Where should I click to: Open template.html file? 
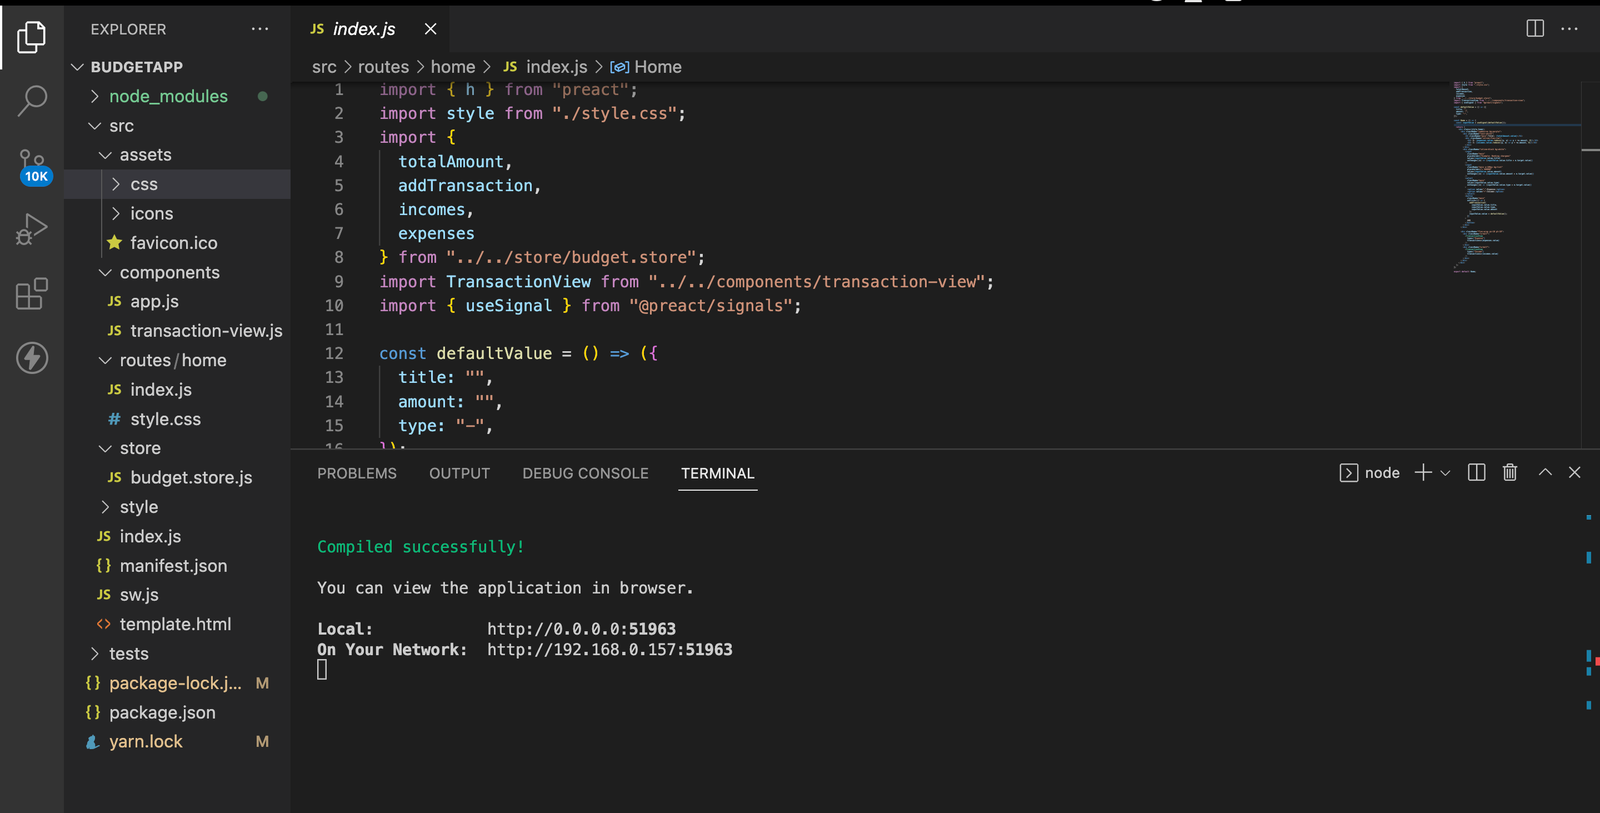tap(175, 624)
